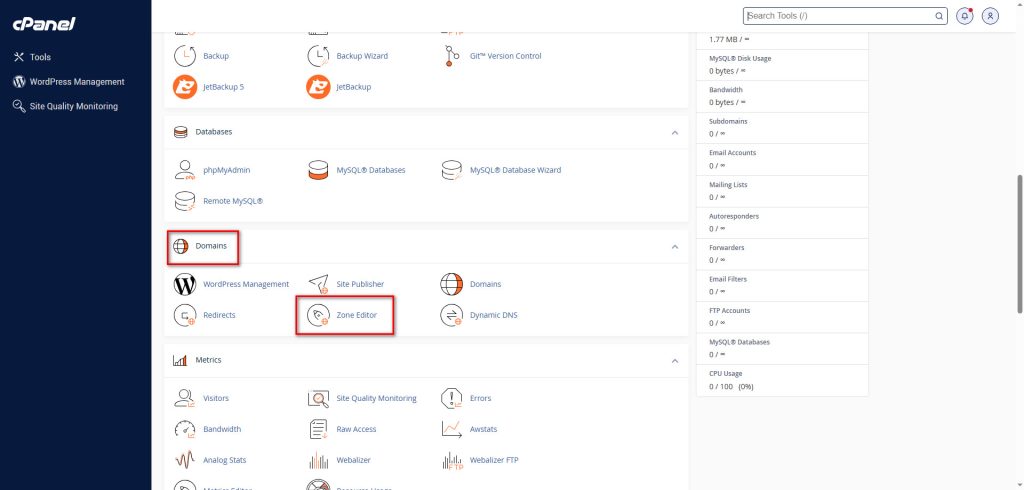Select the Git Version Control icon
Viewport: 1024px width, 490px height.
(452, 56)
